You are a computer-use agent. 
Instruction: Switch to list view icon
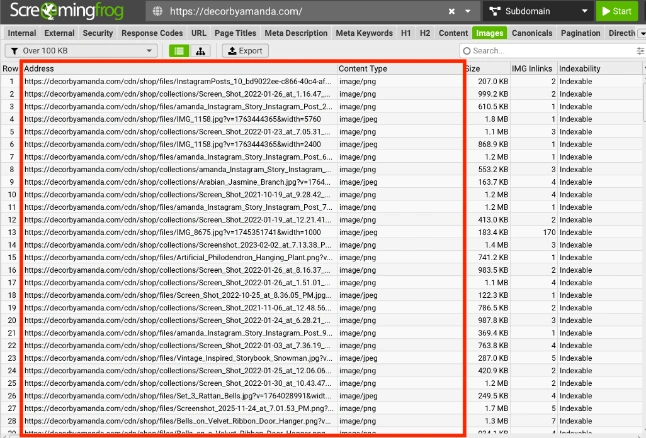click(179, 50)
